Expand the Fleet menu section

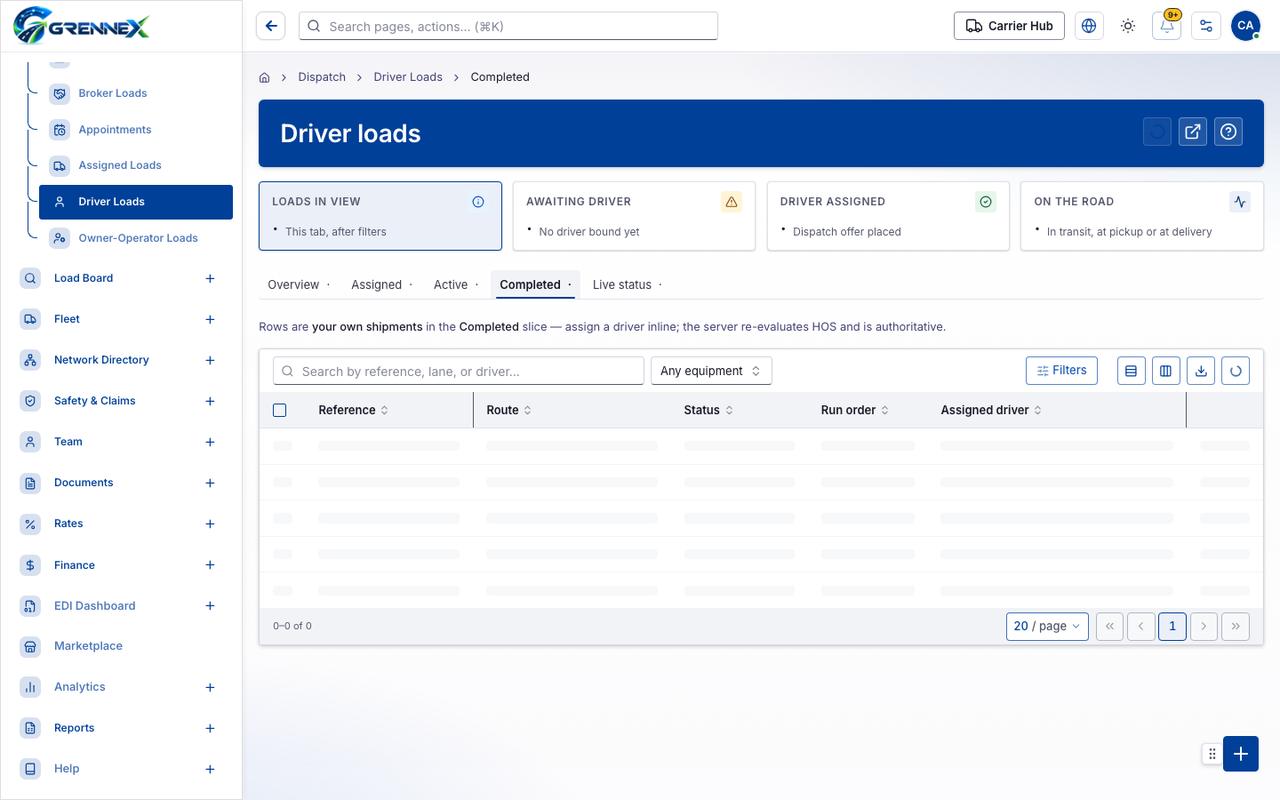210,319
